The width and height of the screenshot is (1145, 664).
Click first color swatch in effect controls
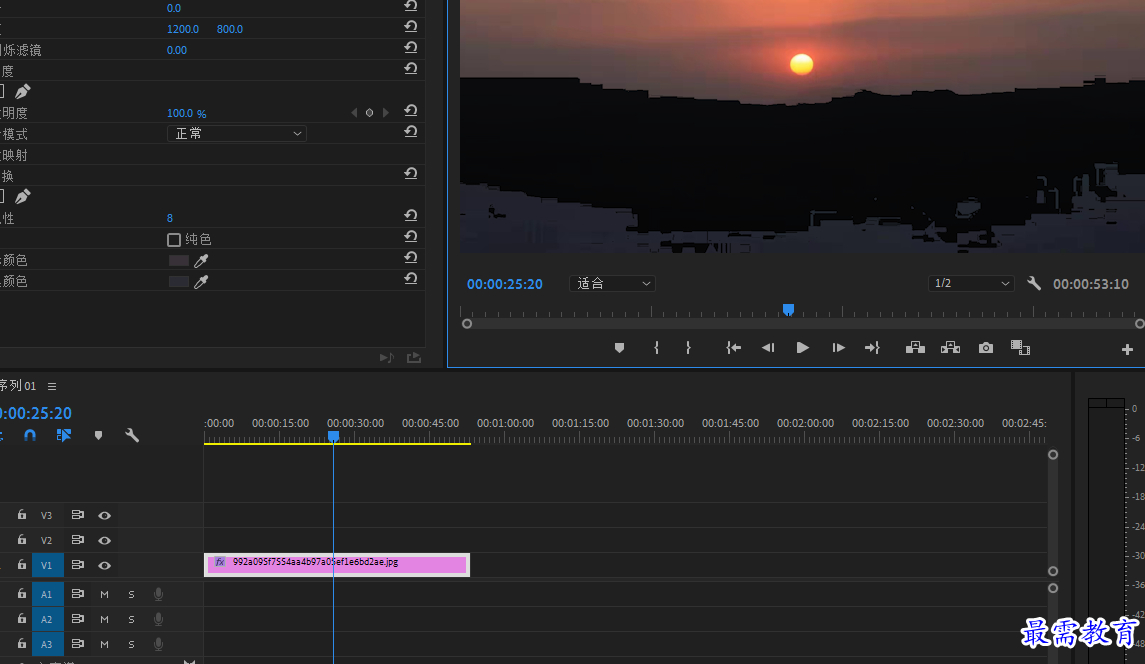179,261
